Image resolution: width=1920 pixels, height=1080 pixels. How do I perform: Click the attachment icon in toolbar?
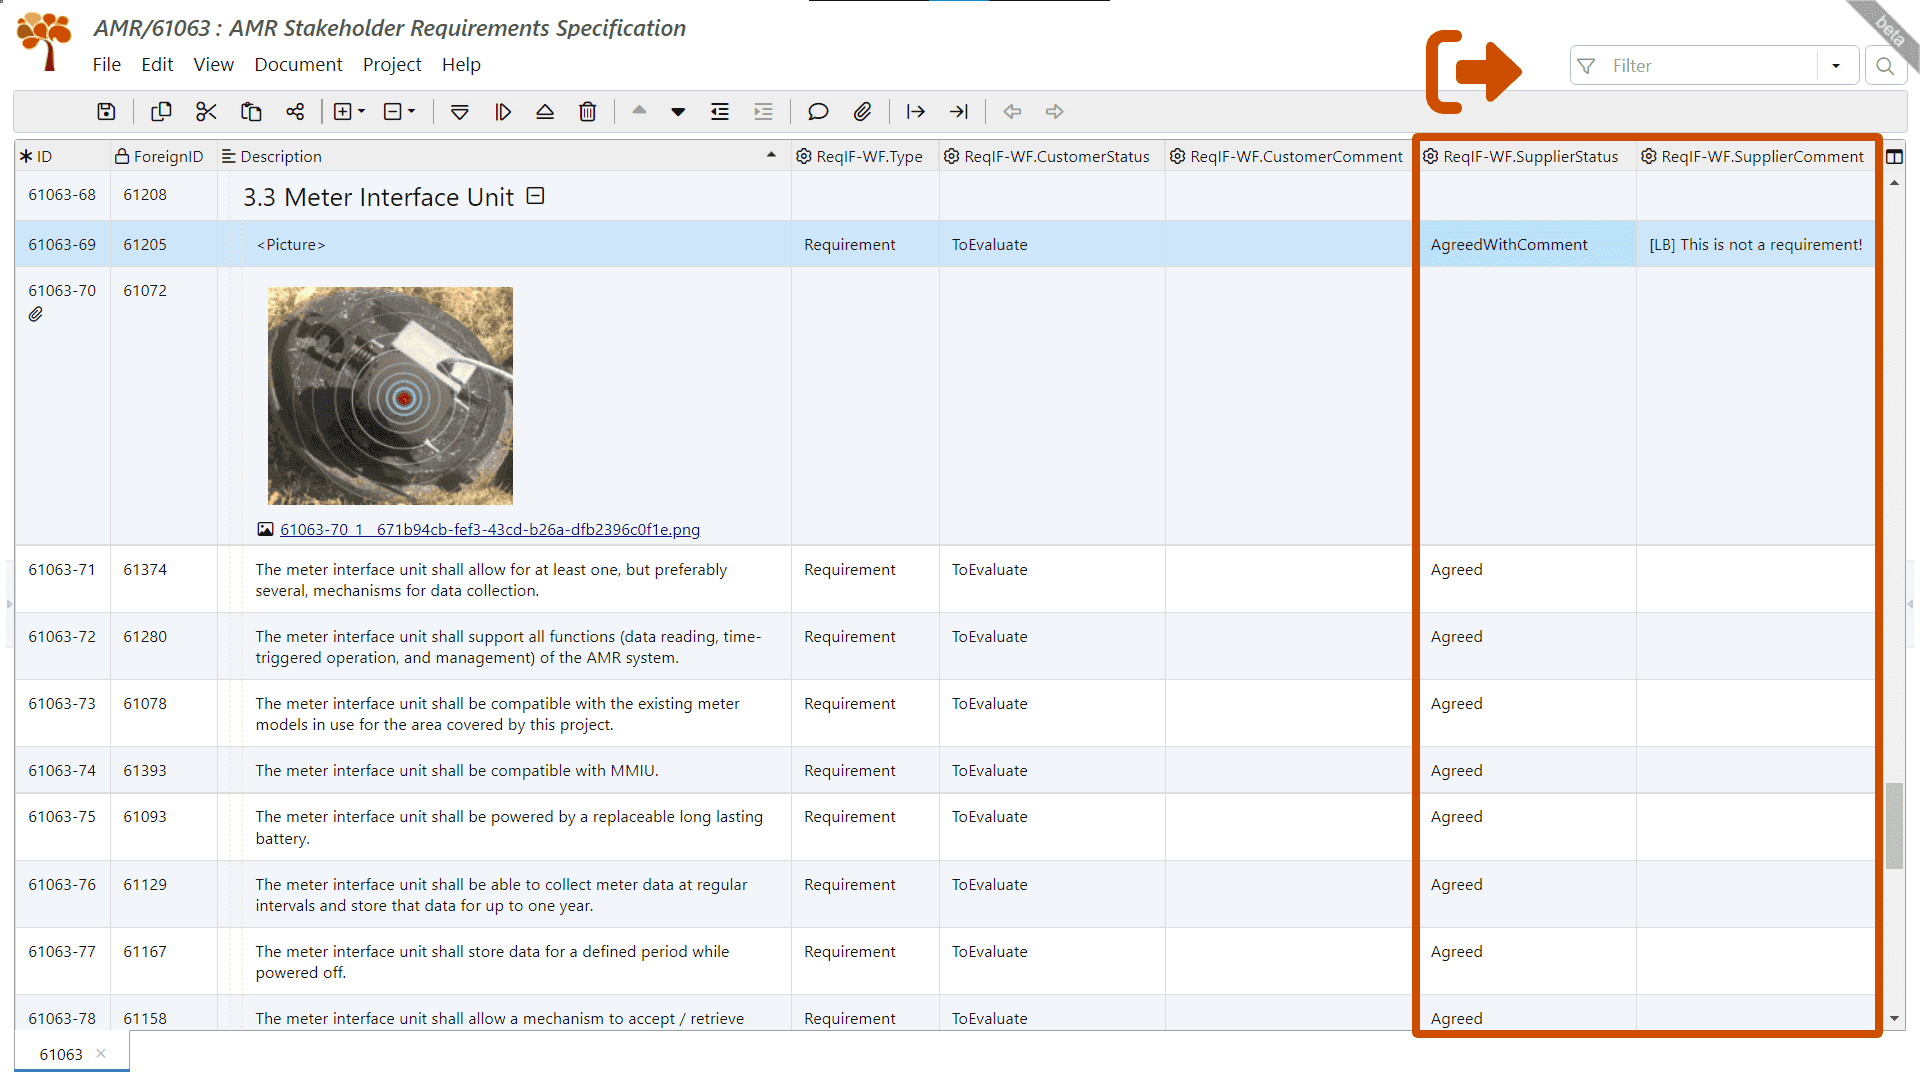[861, 111]
